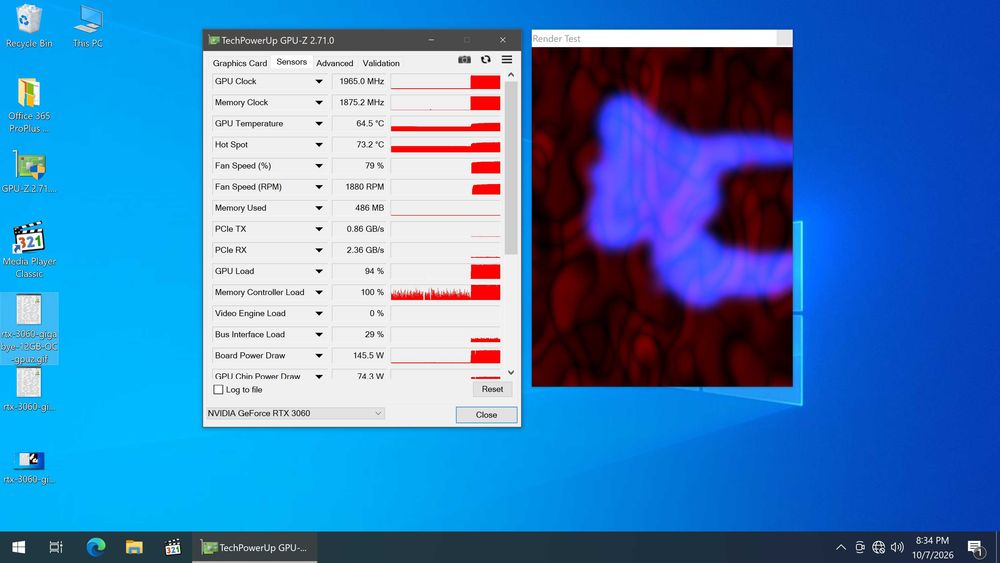Open the GPU Load sensor dropdown

pyautogui.click(x=319, y=271)
